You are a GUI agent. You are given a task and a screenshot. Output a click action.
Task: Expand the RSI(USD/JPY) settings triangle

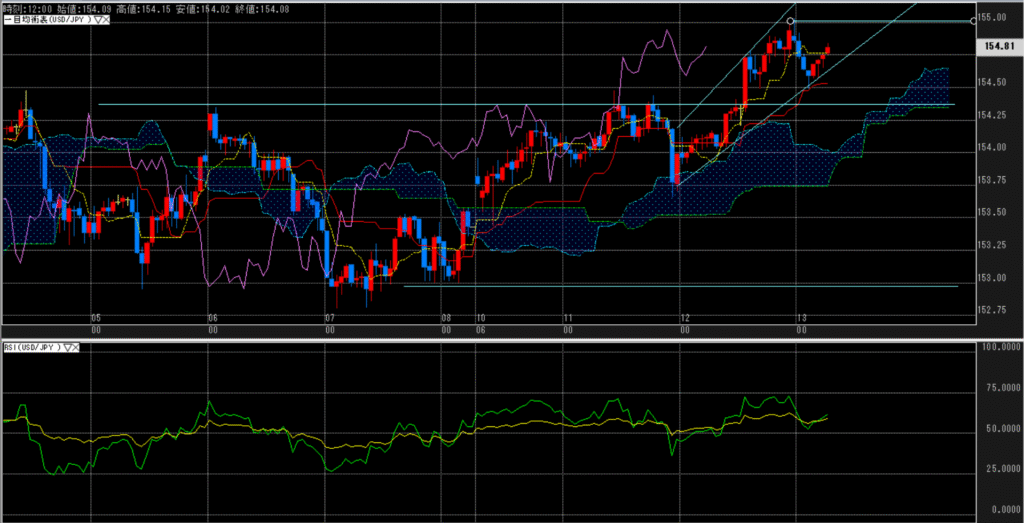(69, 347)
